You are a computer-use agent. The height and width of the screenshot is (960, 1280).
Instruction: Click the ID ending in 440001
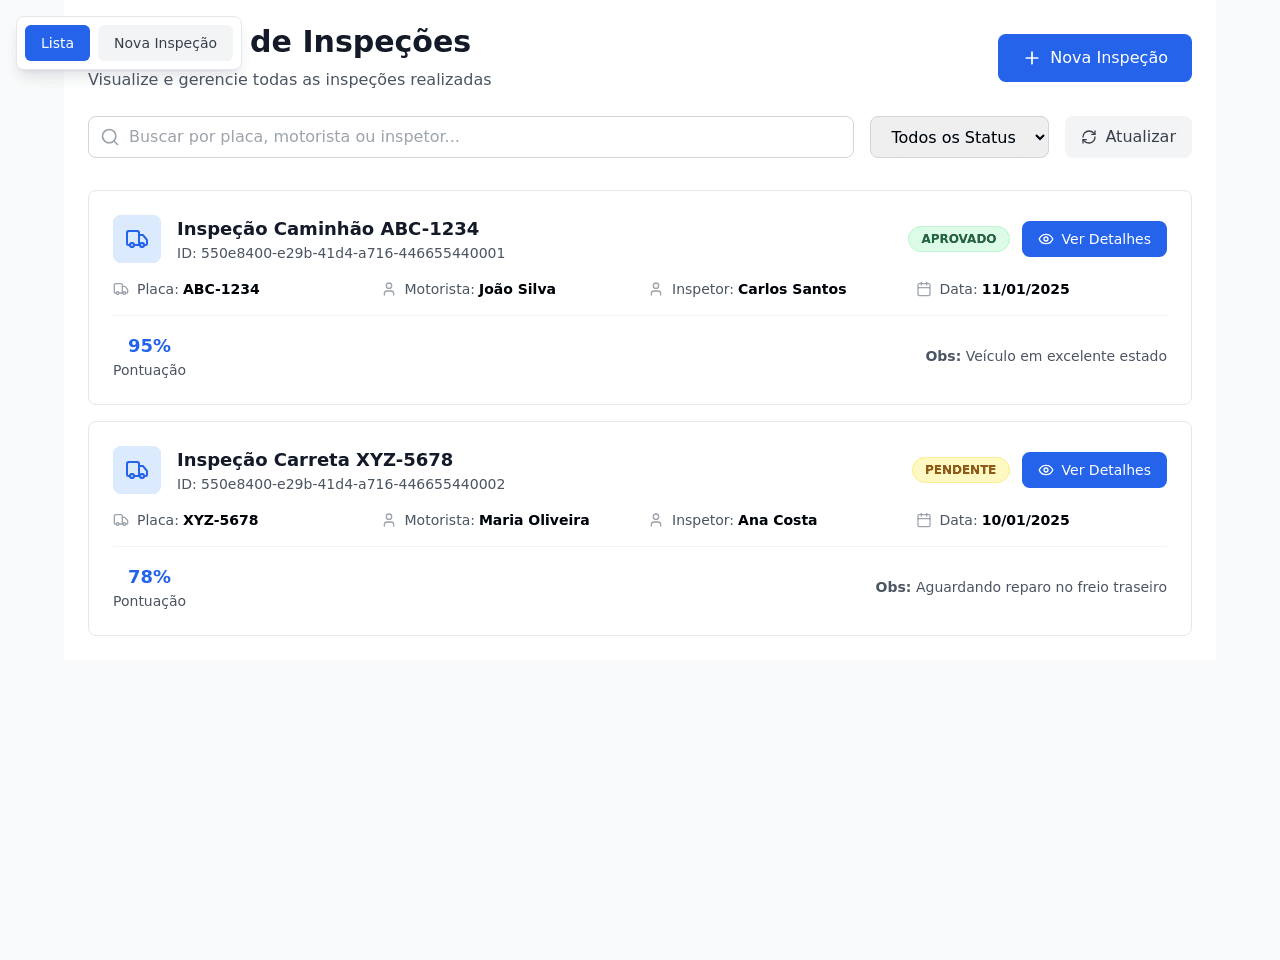(341, 253)
